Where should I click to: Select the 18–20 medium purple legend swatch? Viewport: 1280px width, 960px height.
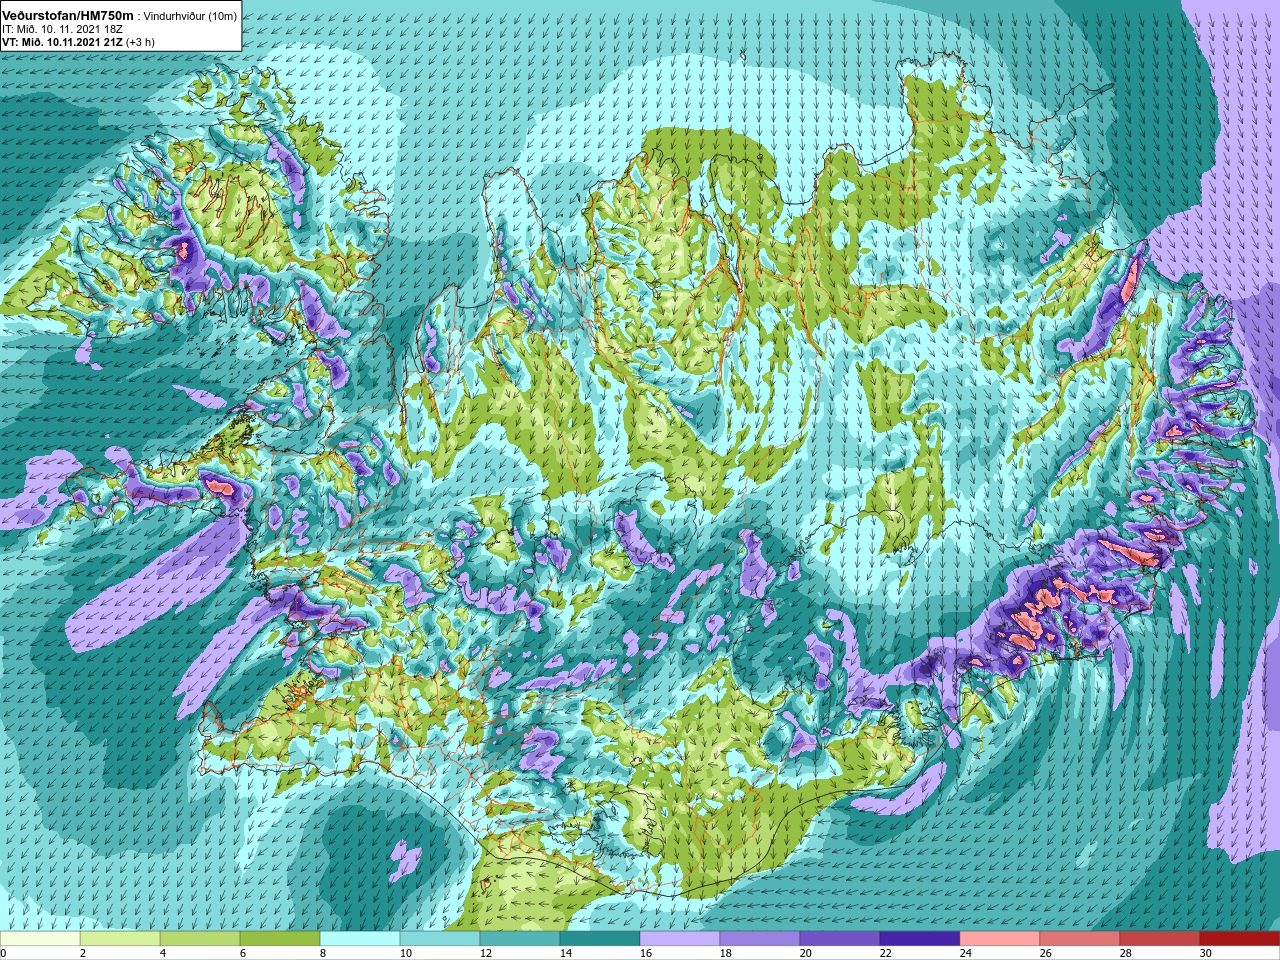760,939
